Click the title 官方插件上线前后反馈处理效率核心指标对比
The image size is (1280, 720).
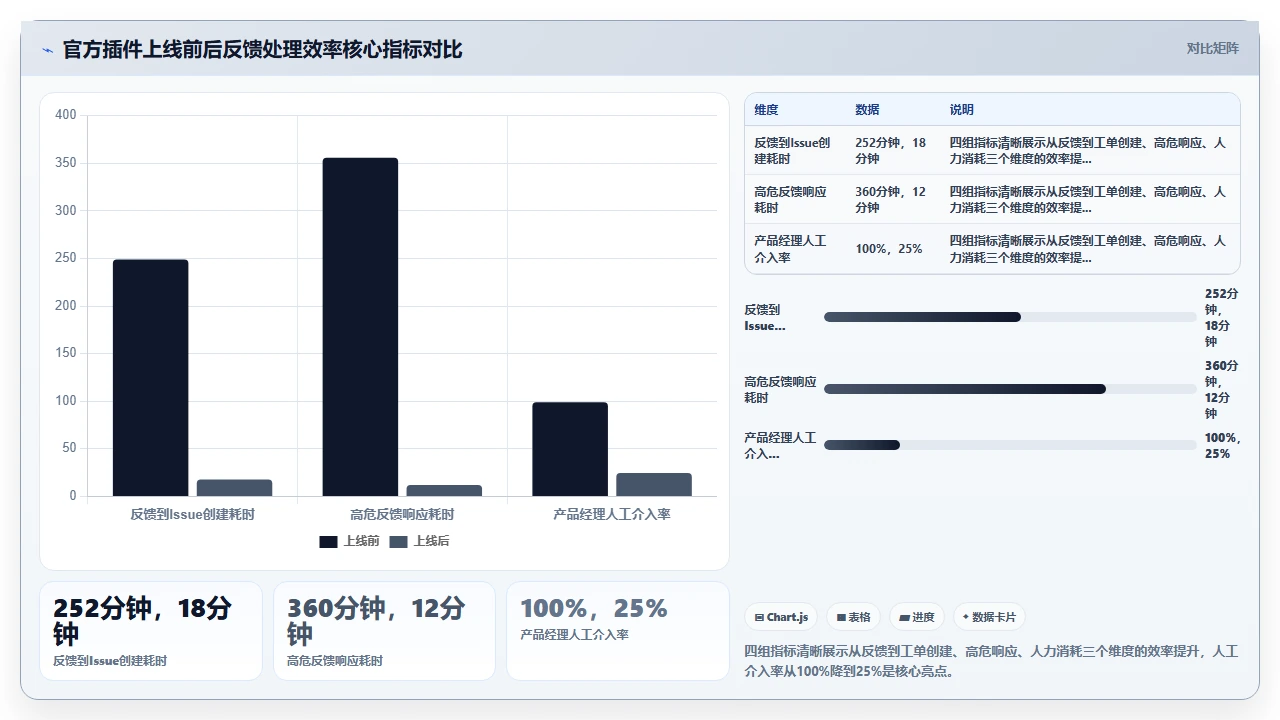(262, 49)
